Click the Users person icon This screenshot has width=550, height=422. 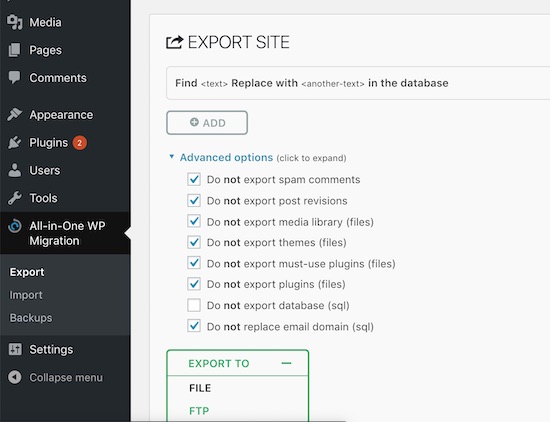coord(15,170)
